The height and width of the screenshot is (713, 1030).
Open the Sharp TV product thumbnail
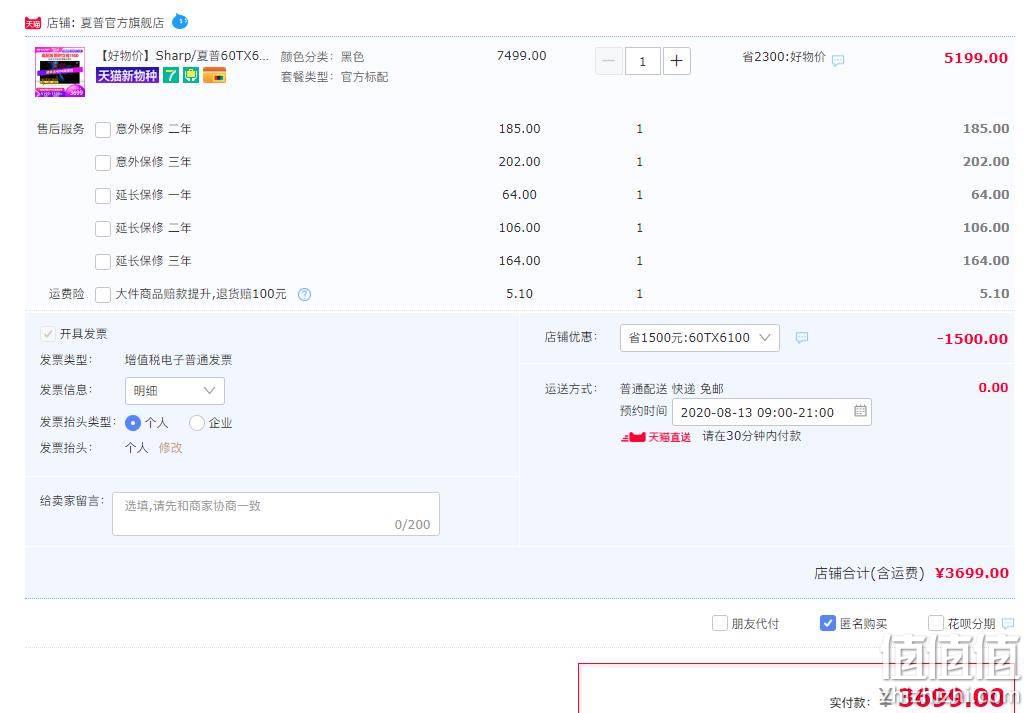tap(60, 72)
